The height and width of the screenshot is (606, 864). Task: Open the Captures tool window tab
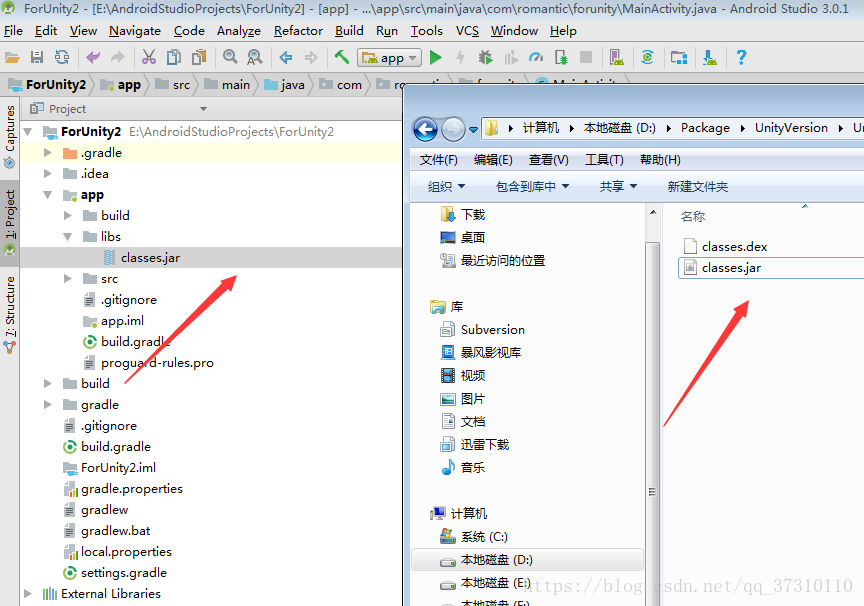(x=10, y=137)
